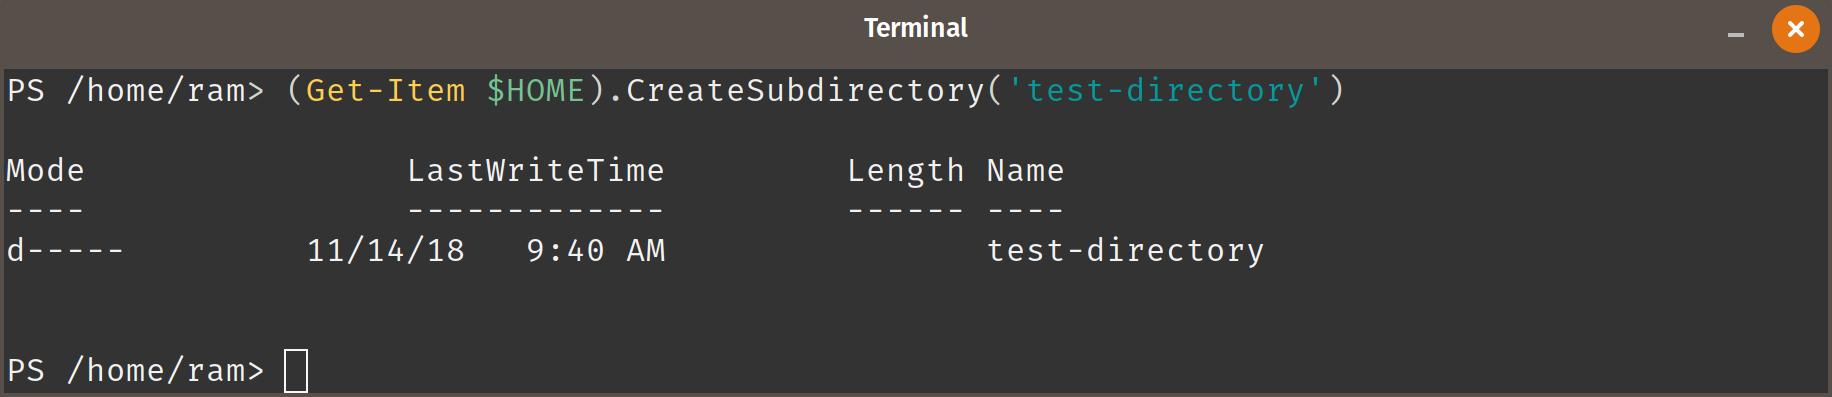Click test-directory in the output row
This screenshot has width=1832, height=397.
[1126, 251]
